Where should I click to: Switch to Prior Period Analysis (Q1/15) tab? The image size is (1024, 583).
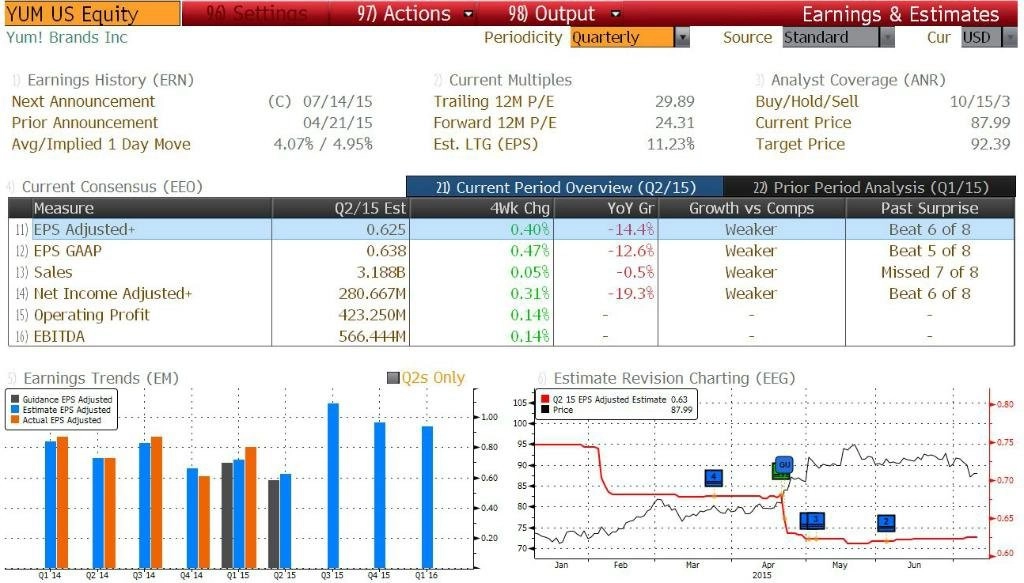pos(870,187)
